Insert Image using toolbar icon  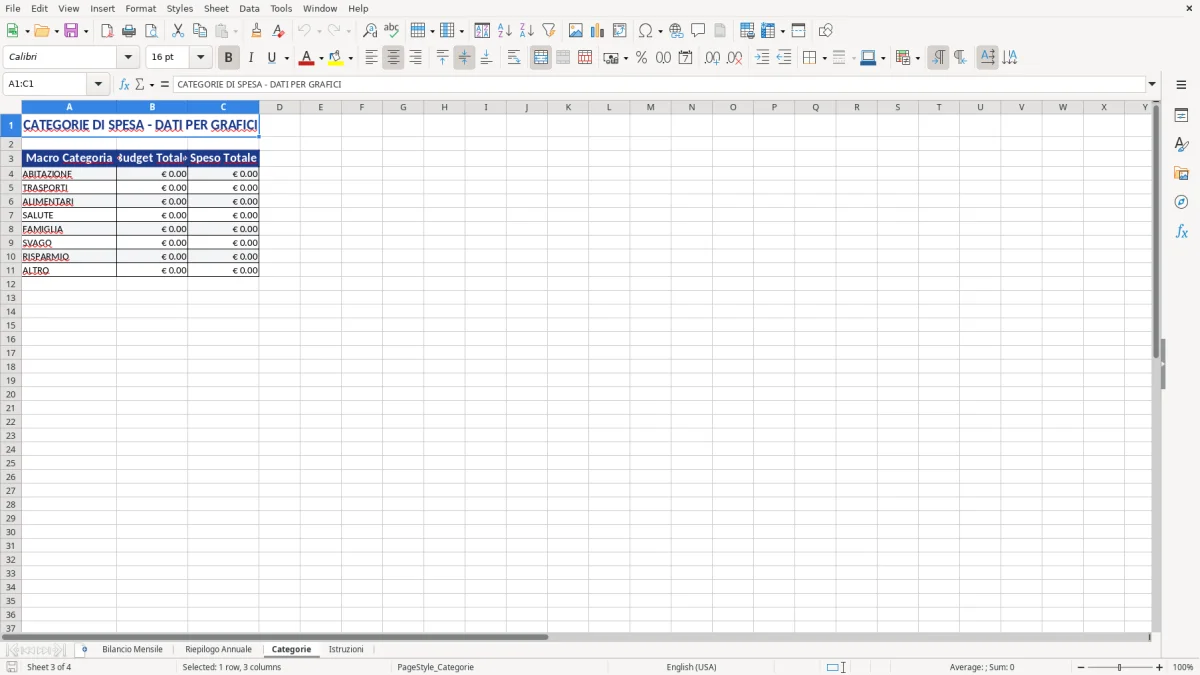(576, 31)
